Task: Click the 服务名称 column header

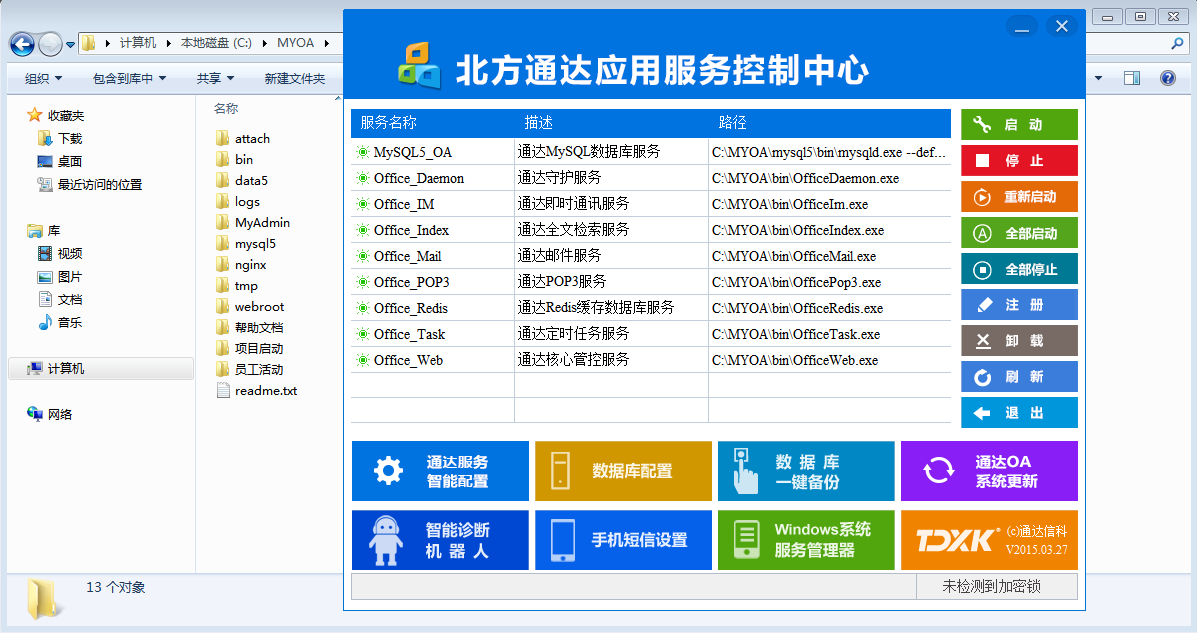Action: coord(389,122)
